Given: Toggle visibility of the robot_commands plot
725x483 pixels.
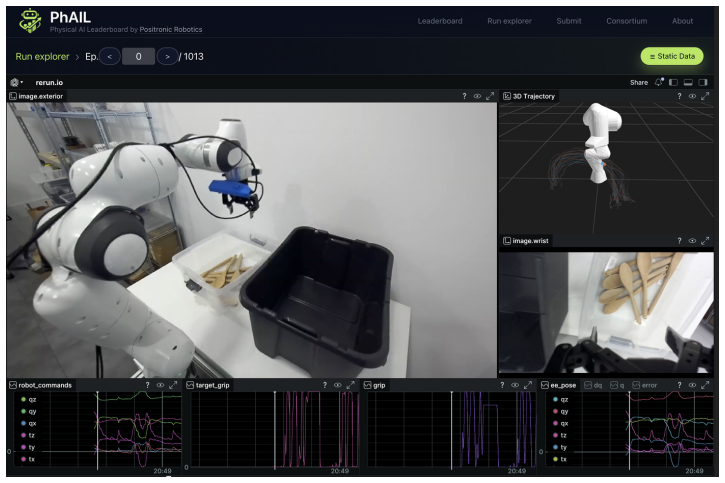Looking at the screenshot, I should [160, 385].
